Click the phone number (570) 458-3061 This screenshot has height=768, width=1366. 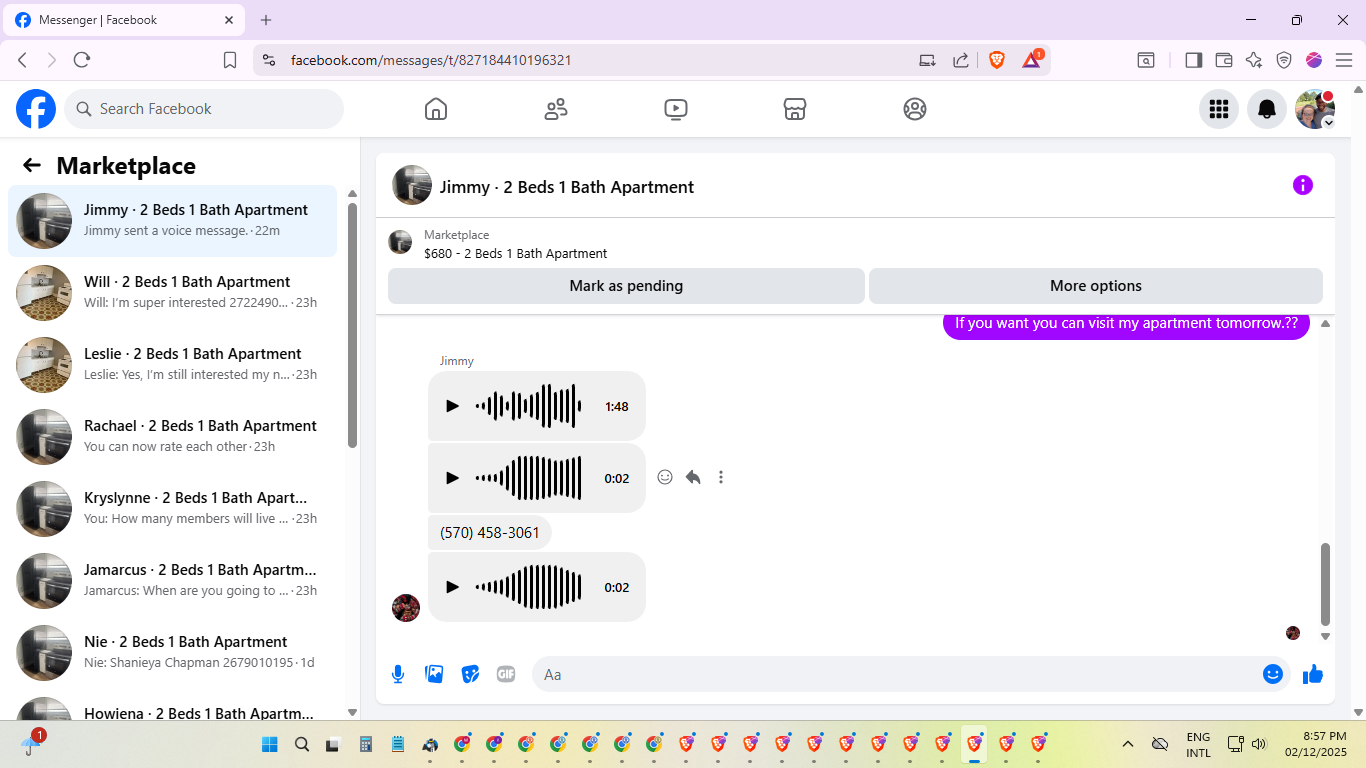pyautogui.click(x=490, y=533)
